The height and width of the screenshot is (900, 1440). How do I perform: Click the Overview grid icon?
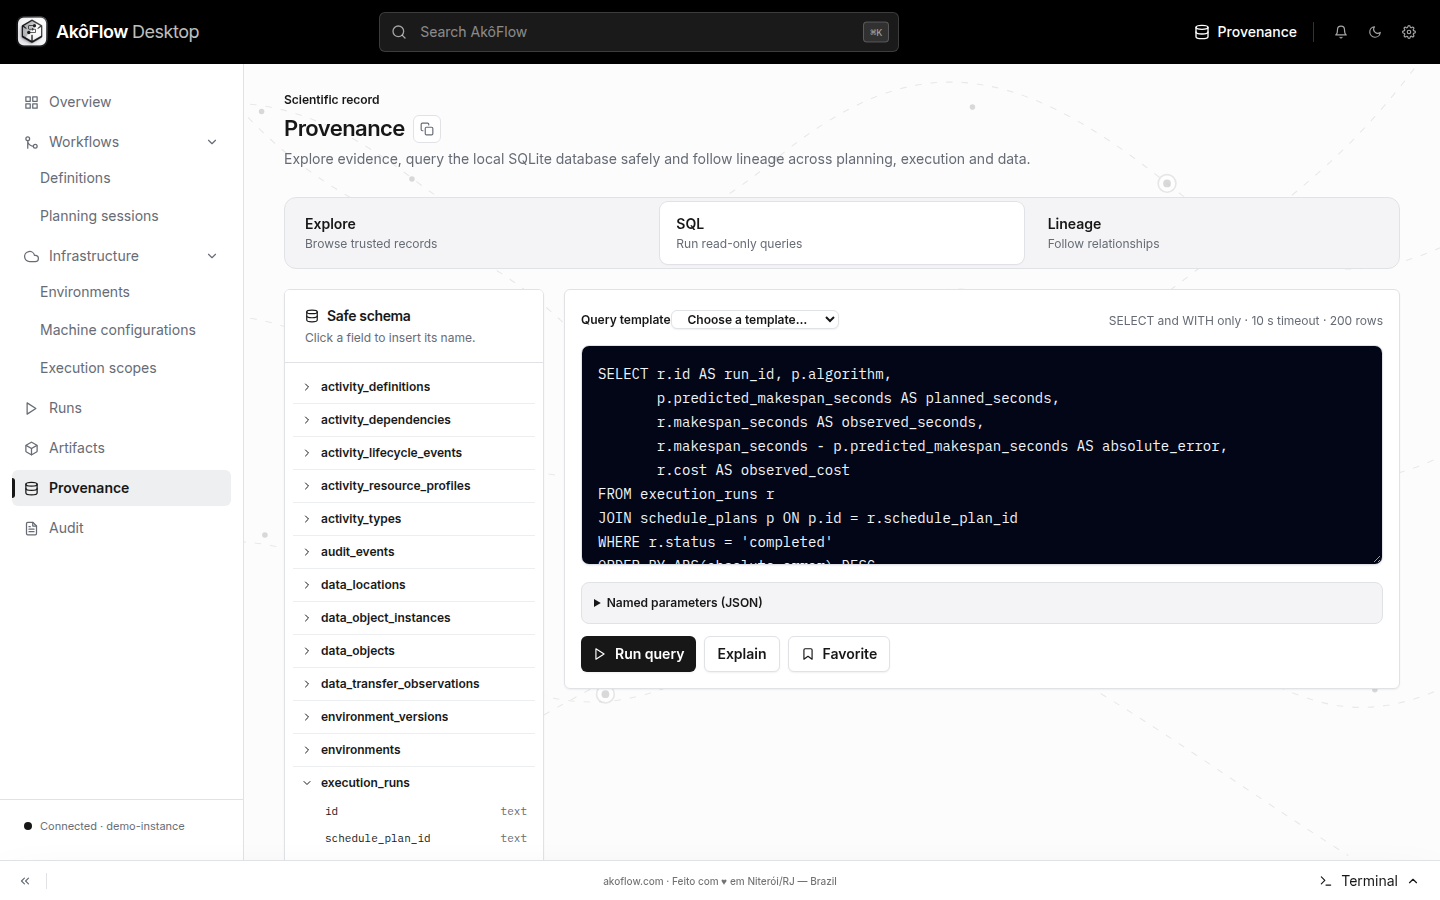click(x=31, y=102)
